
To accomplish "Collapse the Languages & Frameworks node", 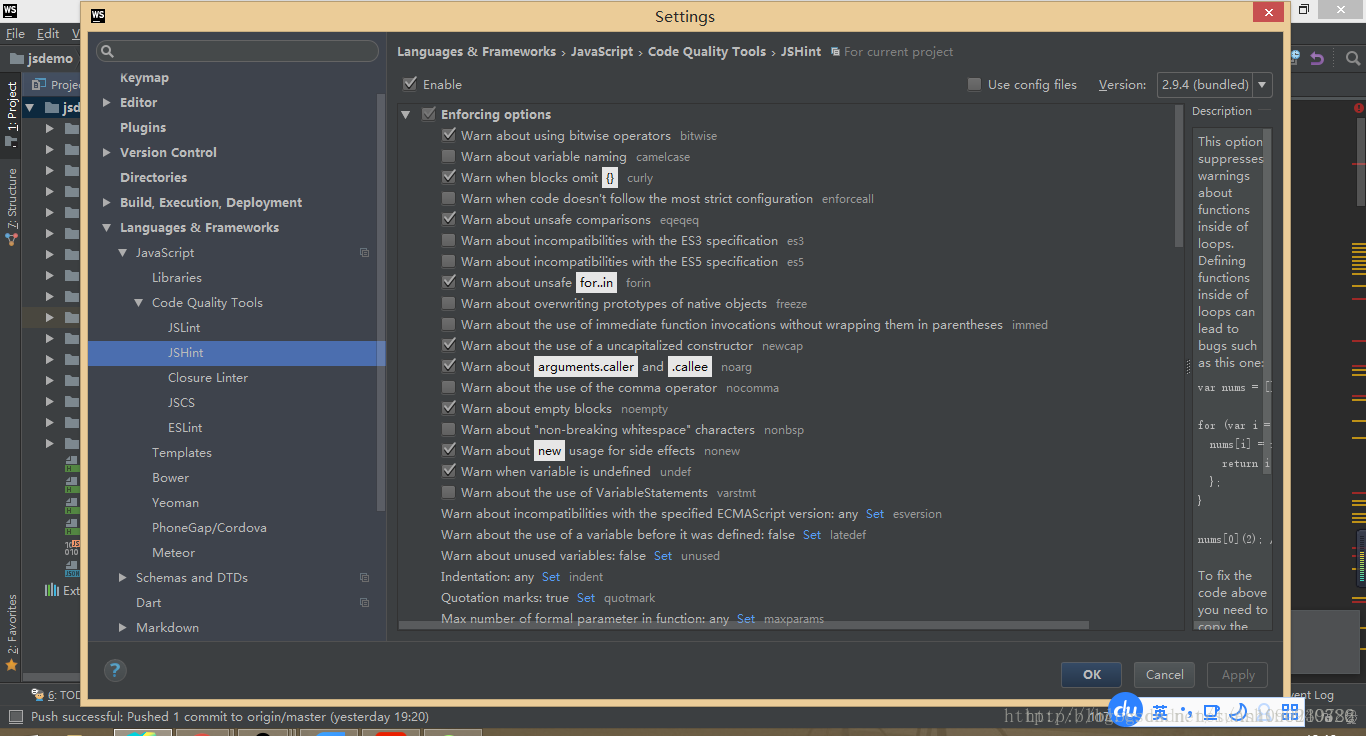I will click(107, 228).
